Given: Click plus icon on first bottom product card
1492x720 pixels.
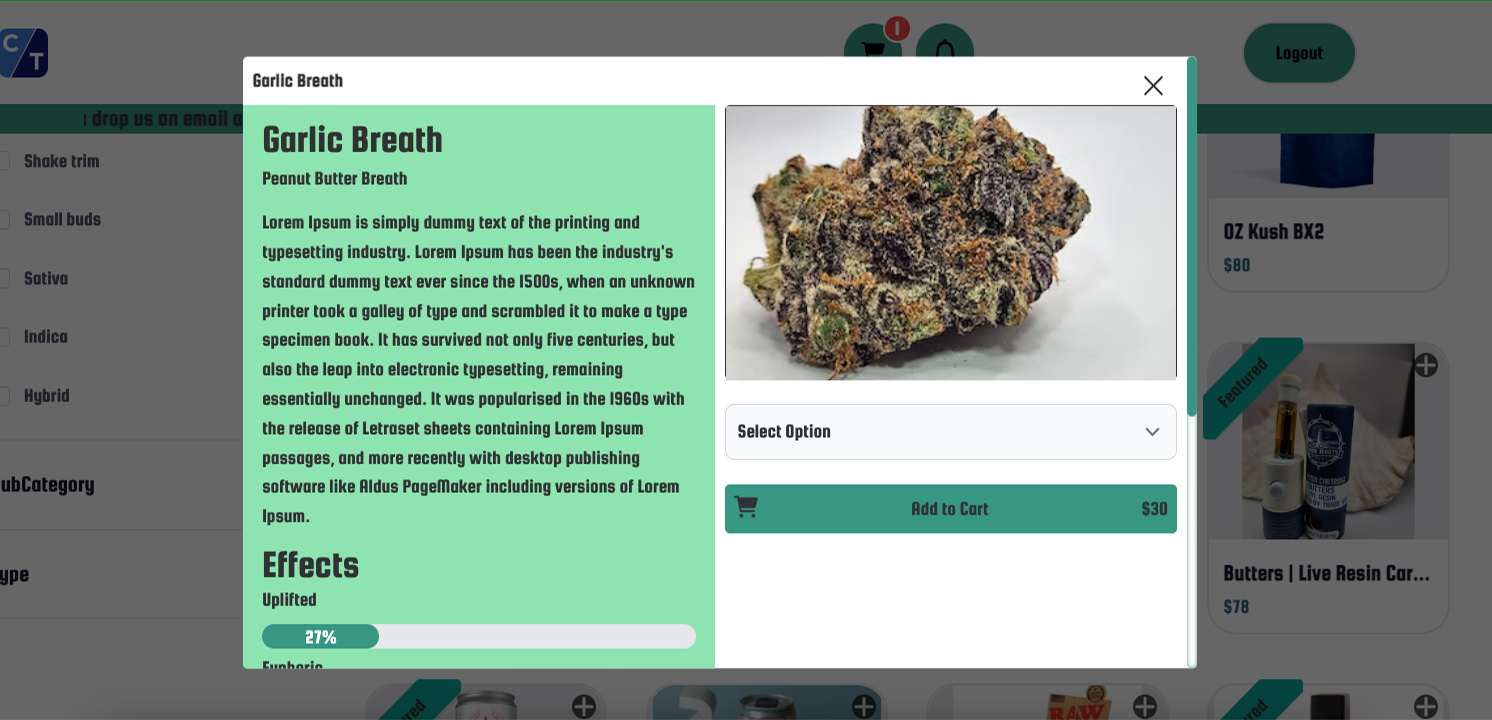Looking at the screenshot, I should click(584, 707).
